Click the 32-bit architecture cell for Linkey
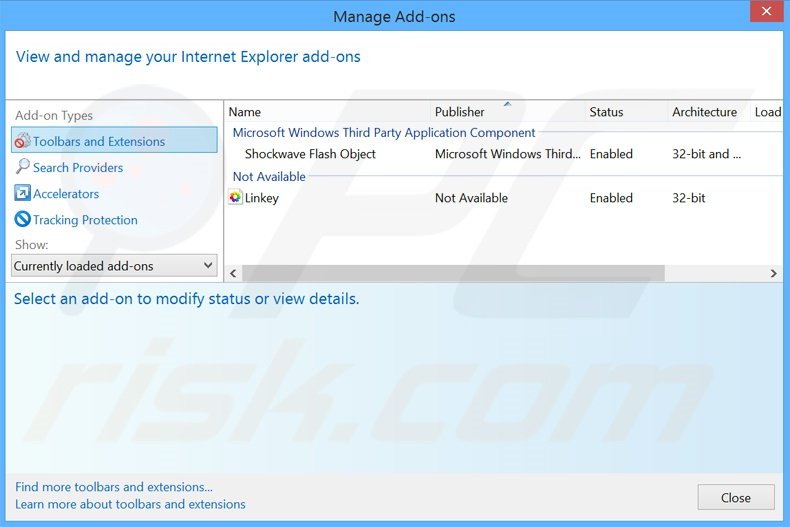790x527 pixels. 689,198
